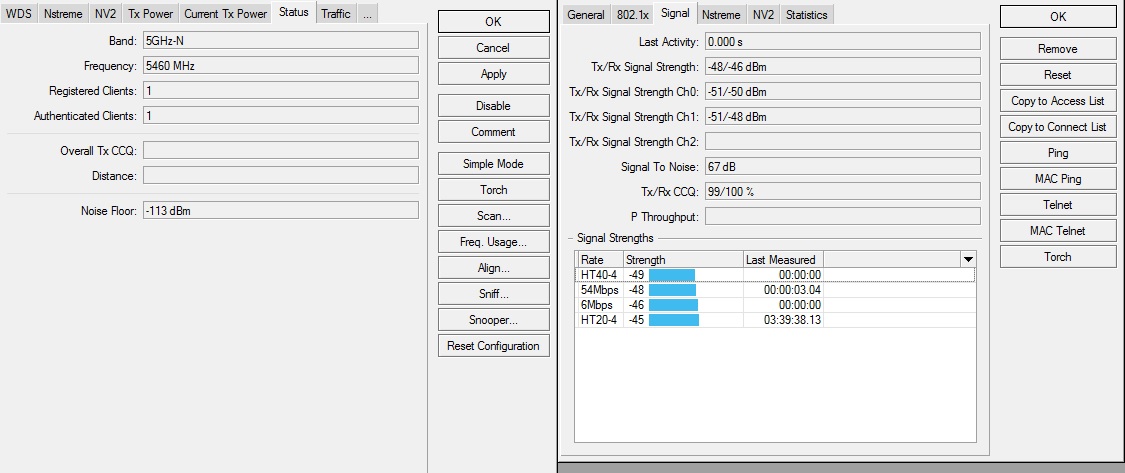The image size is (1125, 473).
Task: Click the Last Activity field
Action: pos(843,42)
